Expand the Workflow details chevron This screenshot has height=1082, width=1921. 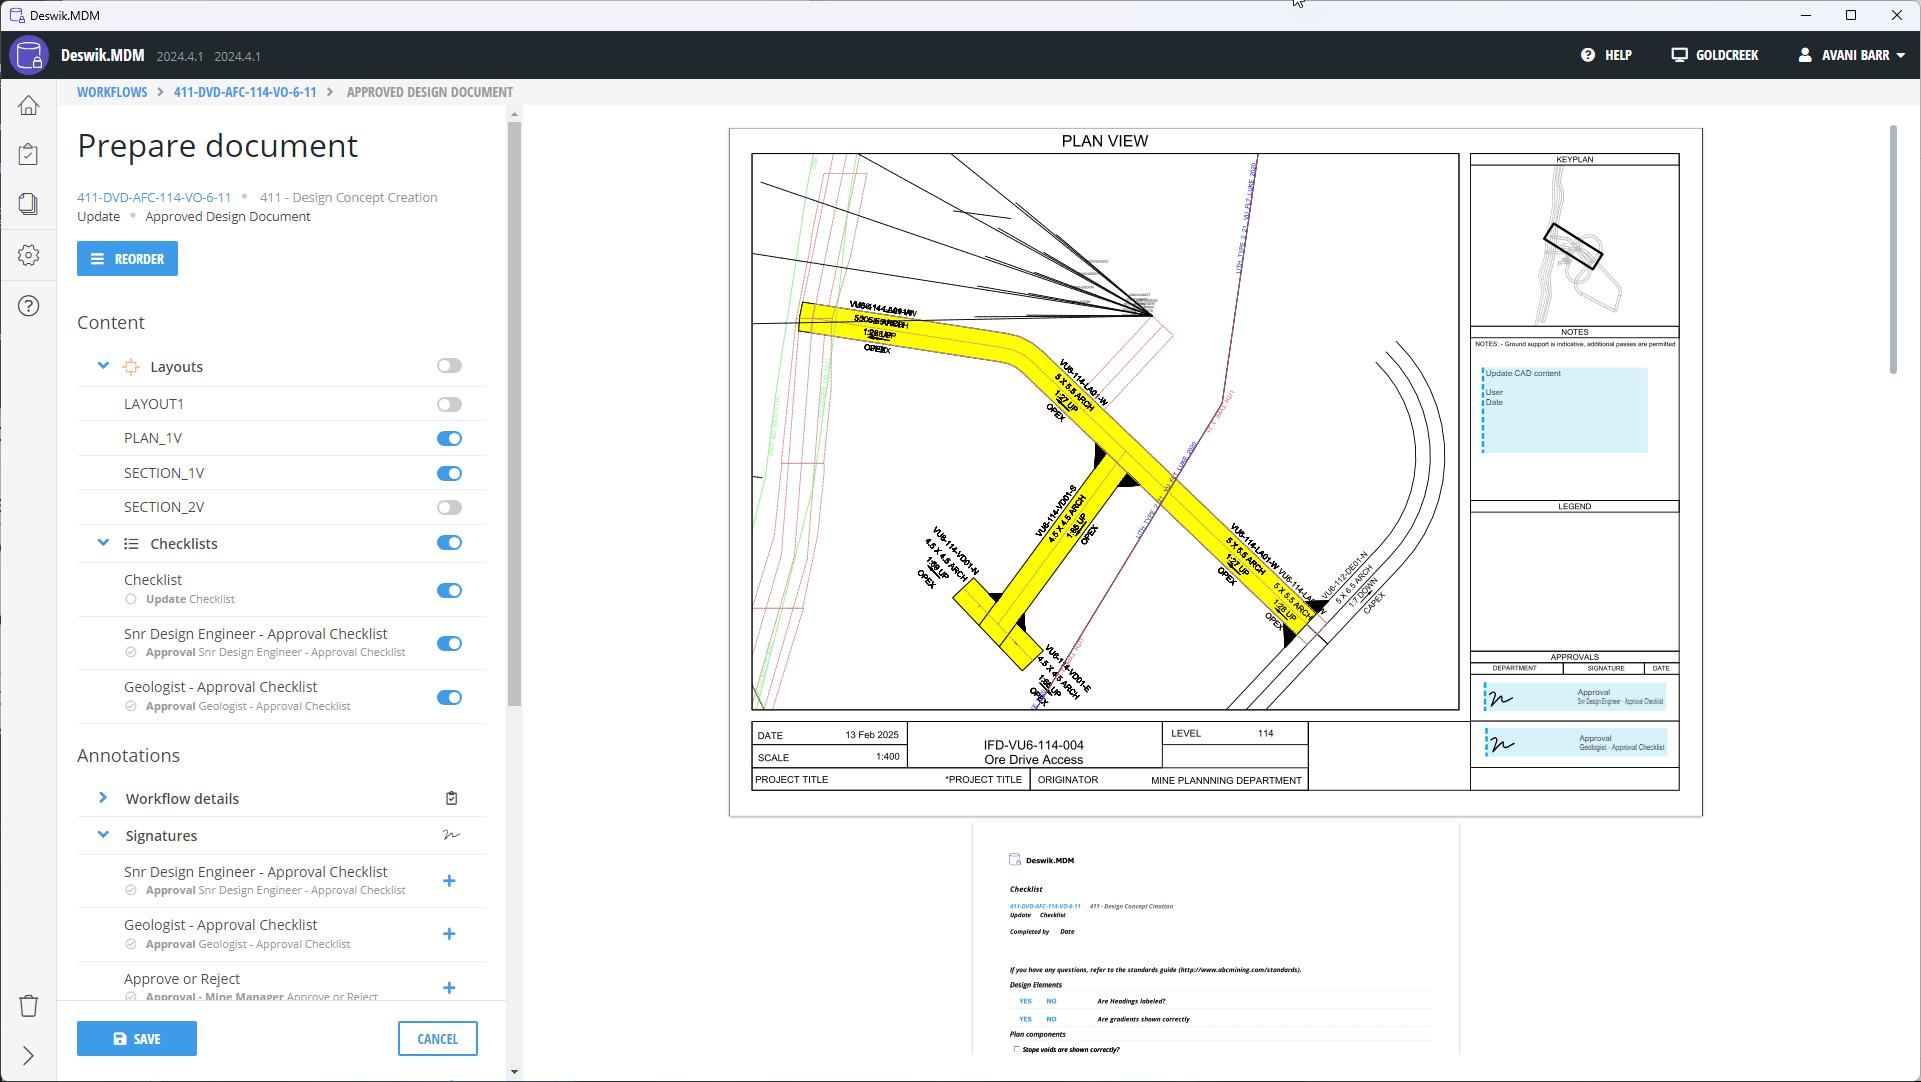(x=103, y=798)
